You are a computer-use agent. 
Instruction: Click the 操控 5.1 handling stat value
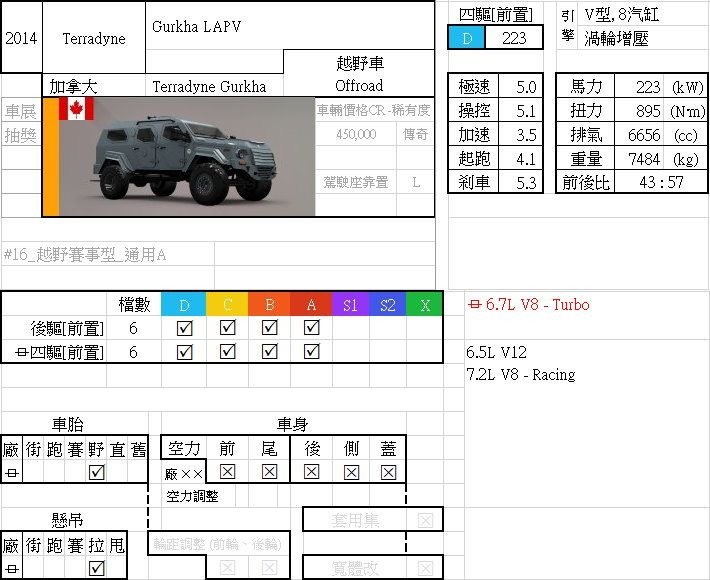click(x=520, y=110)
